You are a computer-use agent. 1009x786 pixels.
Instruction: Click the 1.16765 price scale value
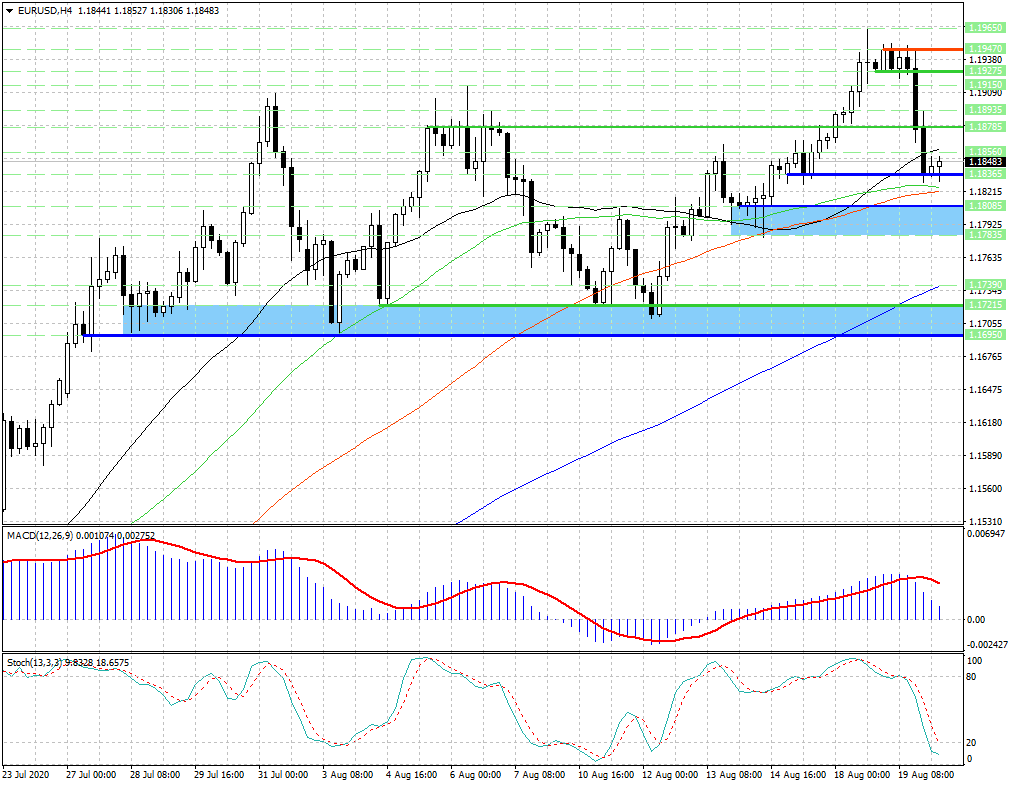click(985, 357)
